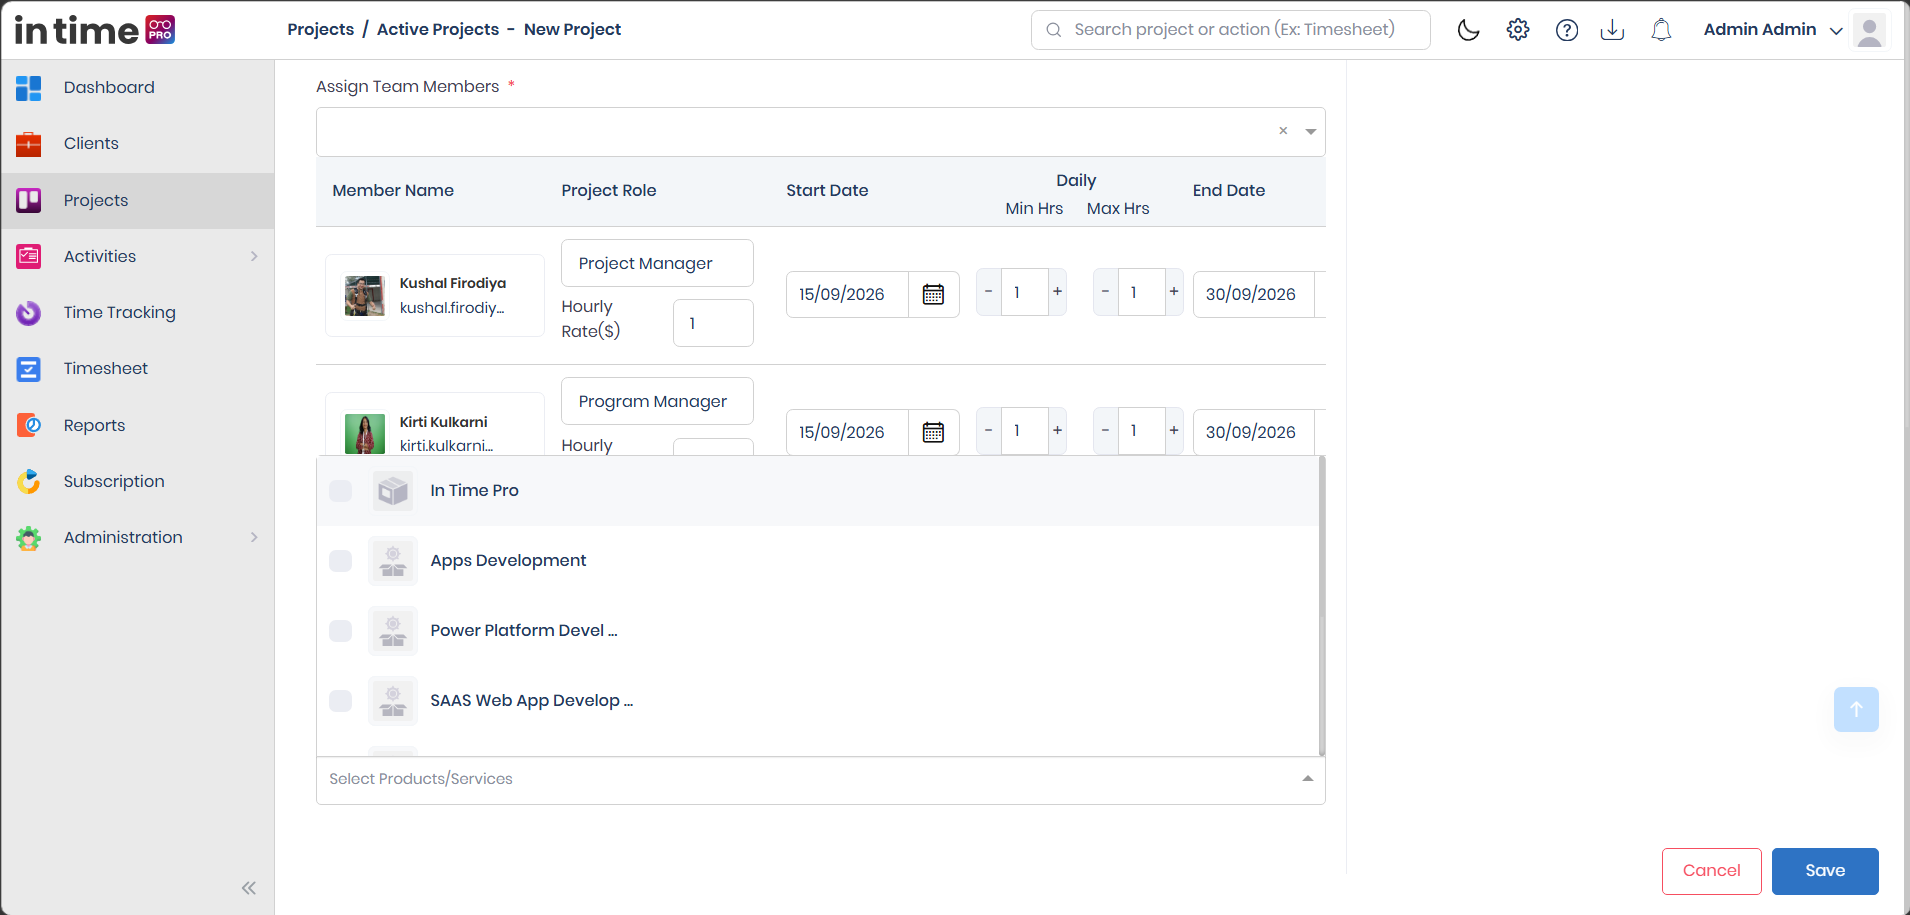Decrease Kushal's Max Hrs
The image size is (1910, 915).
[x=1105, y=292]
